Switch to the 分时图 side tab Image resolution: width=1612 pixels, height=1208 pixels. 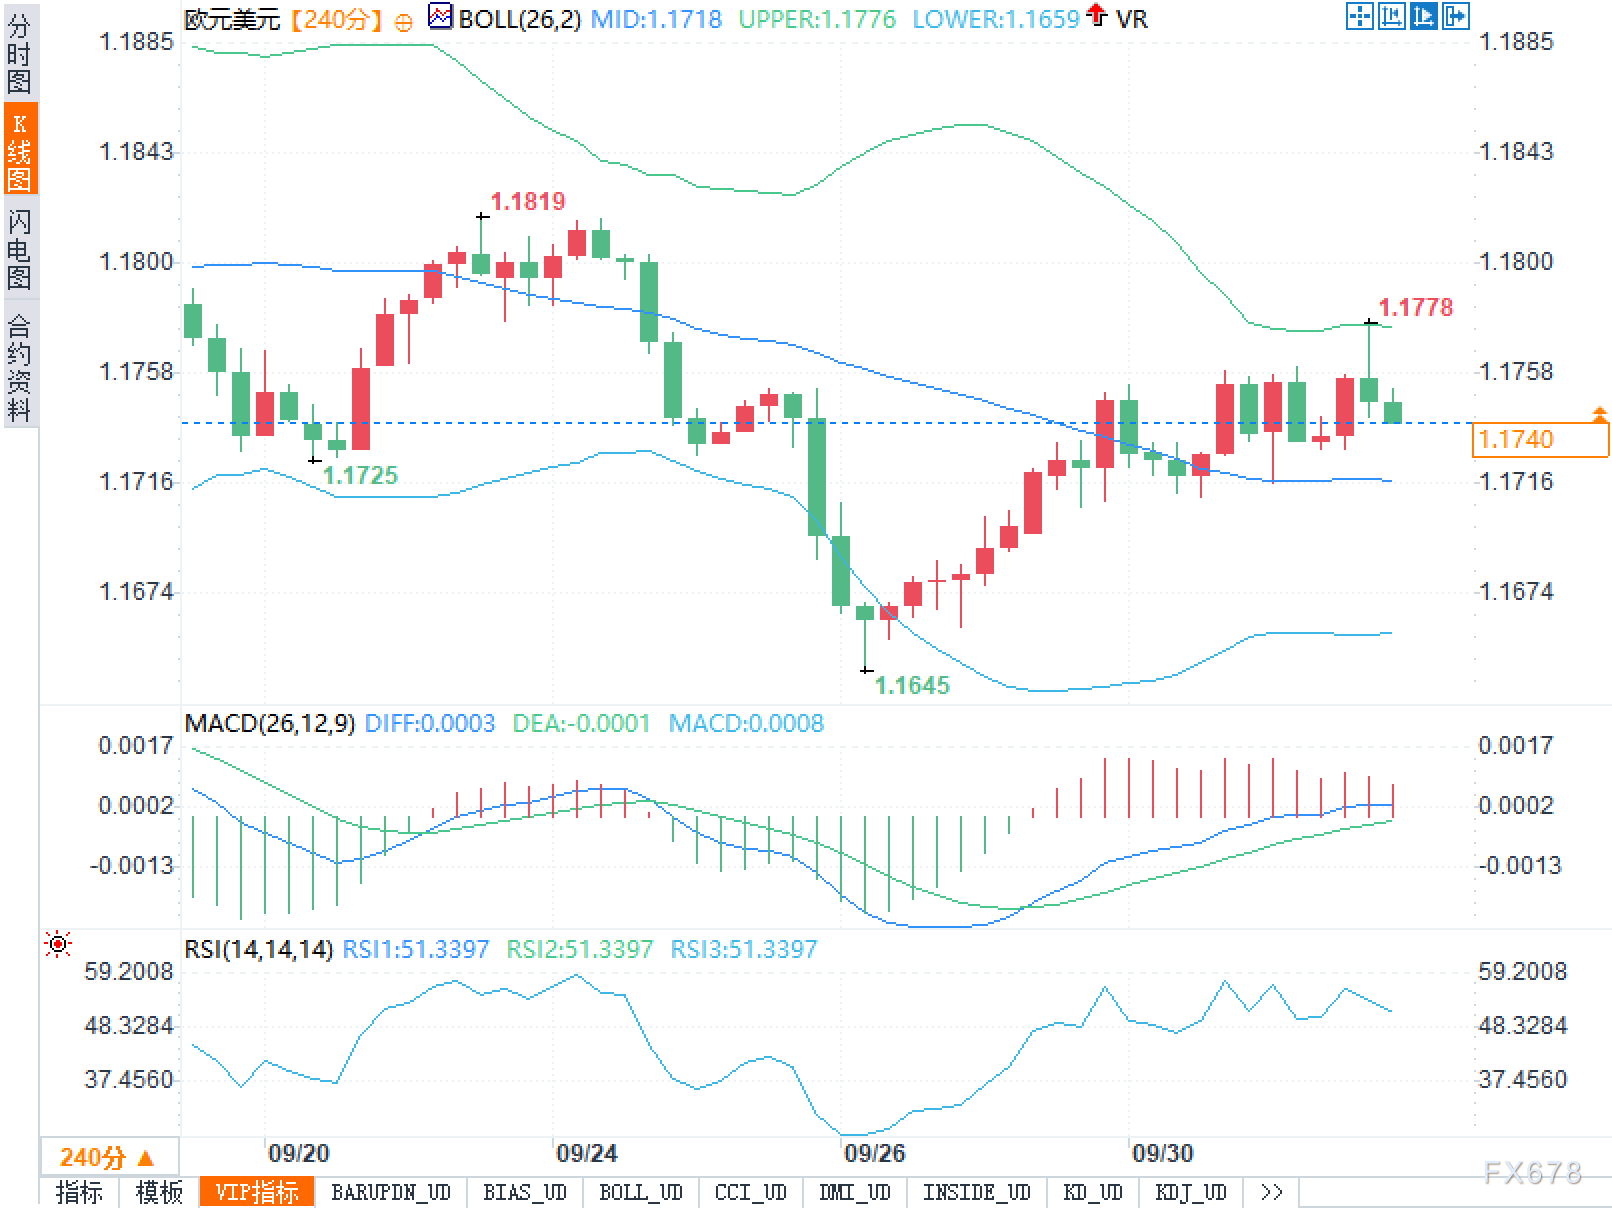point(19,52)
